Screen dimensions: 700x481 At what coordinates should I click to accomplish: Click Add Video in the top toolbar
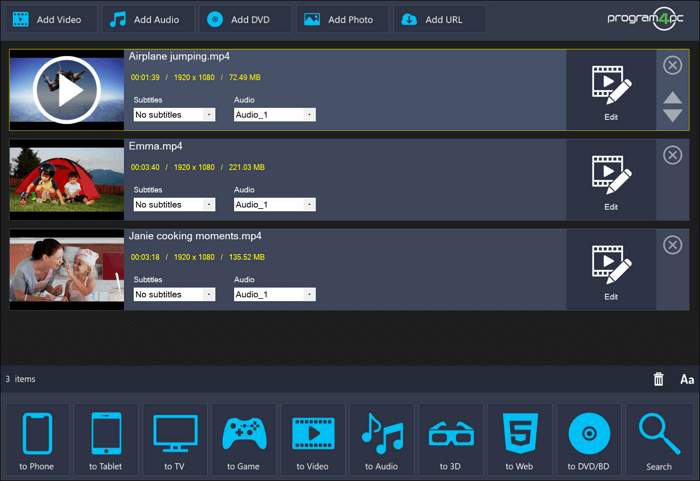51,19
